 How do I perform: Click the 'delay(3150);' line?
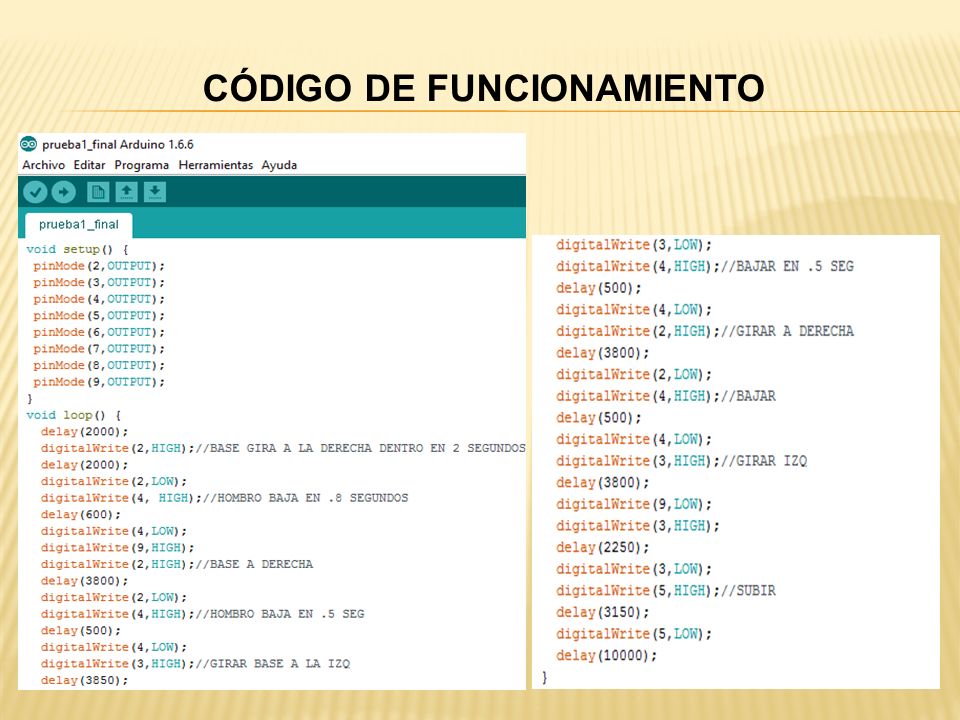(602, 612)
